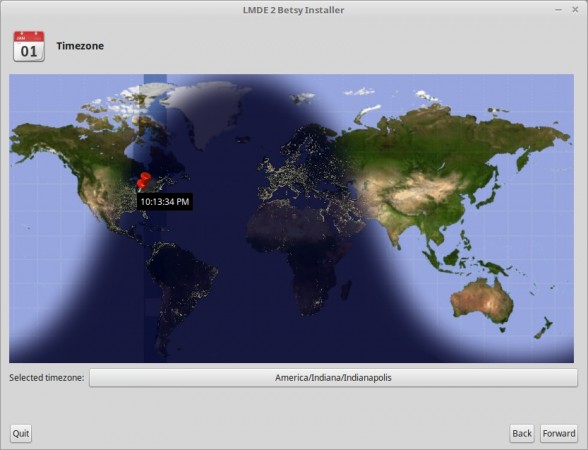Image resolution: width=588 pixels, height=450 pixels.
Task: Click the LMDE 2 Betsy Installer title
Action: (293, 10)
